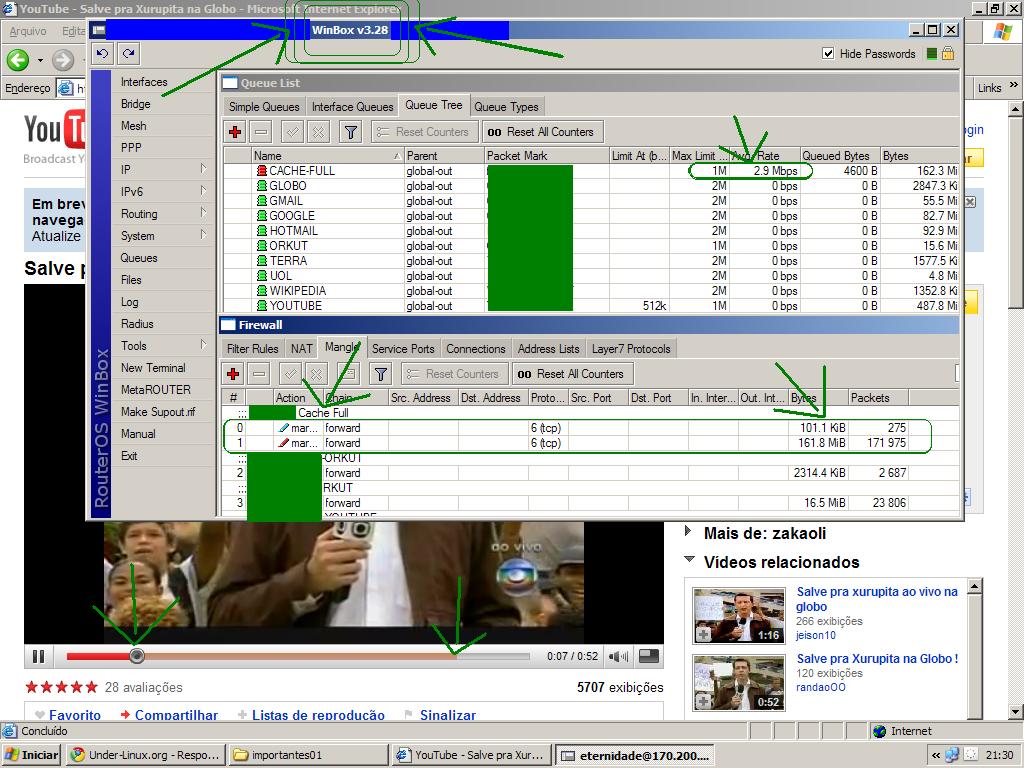Expand the Mais de: zakaoli section

[x=688, y=532]
